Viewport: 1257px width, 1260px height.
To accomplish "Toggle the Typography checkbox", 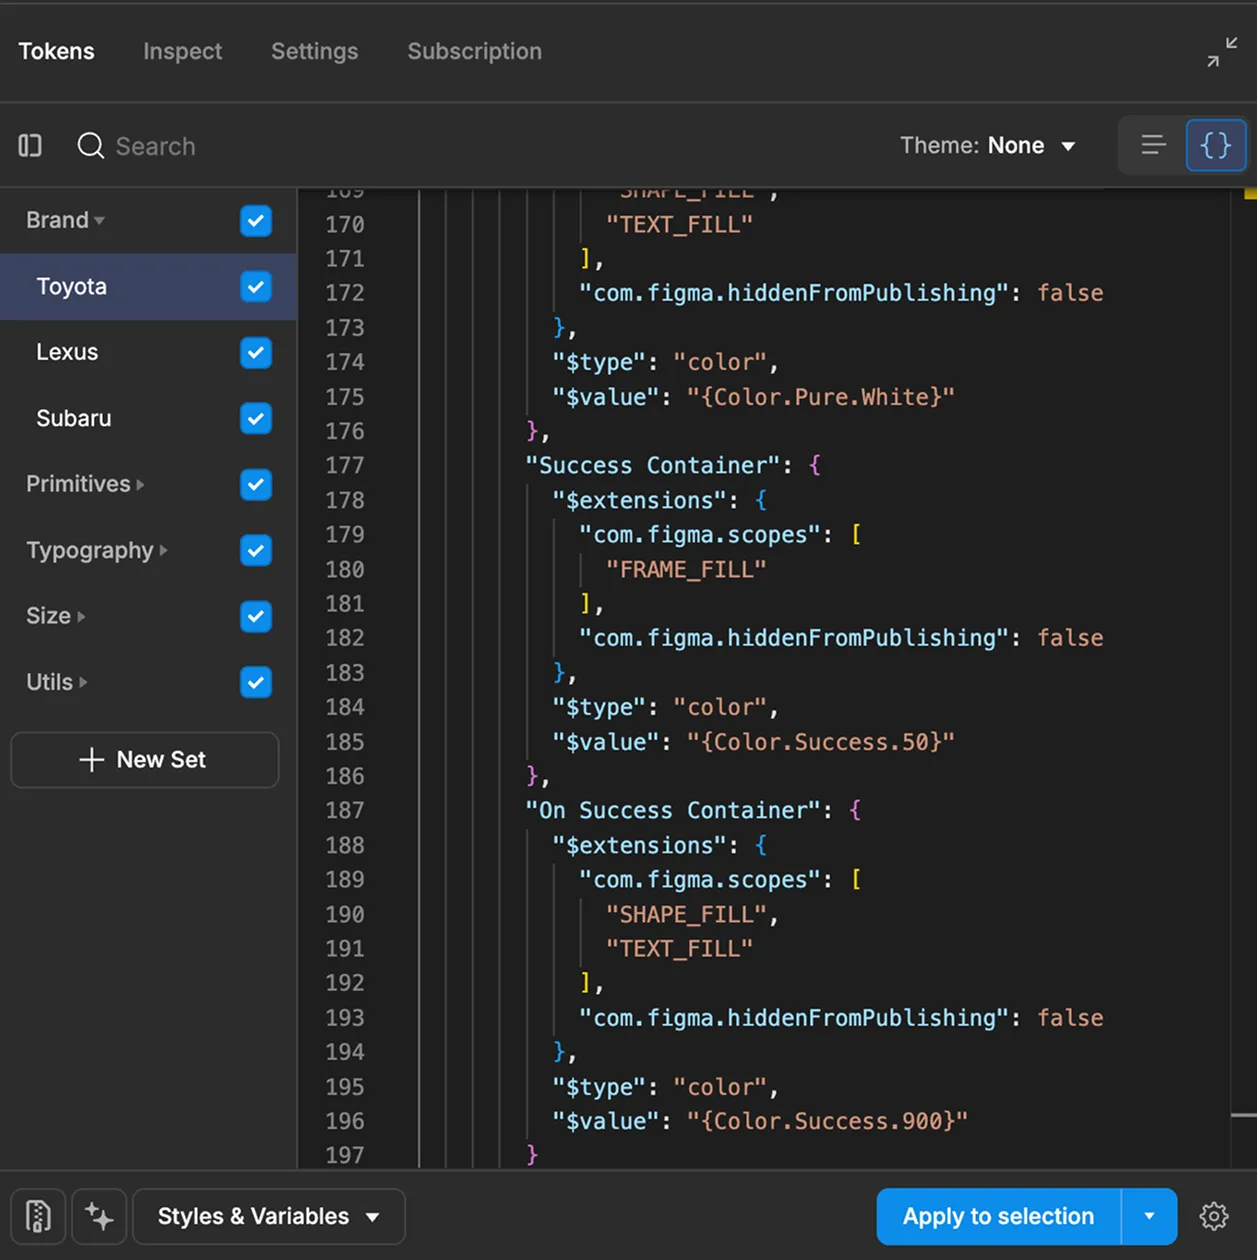I will click(256, 551).
